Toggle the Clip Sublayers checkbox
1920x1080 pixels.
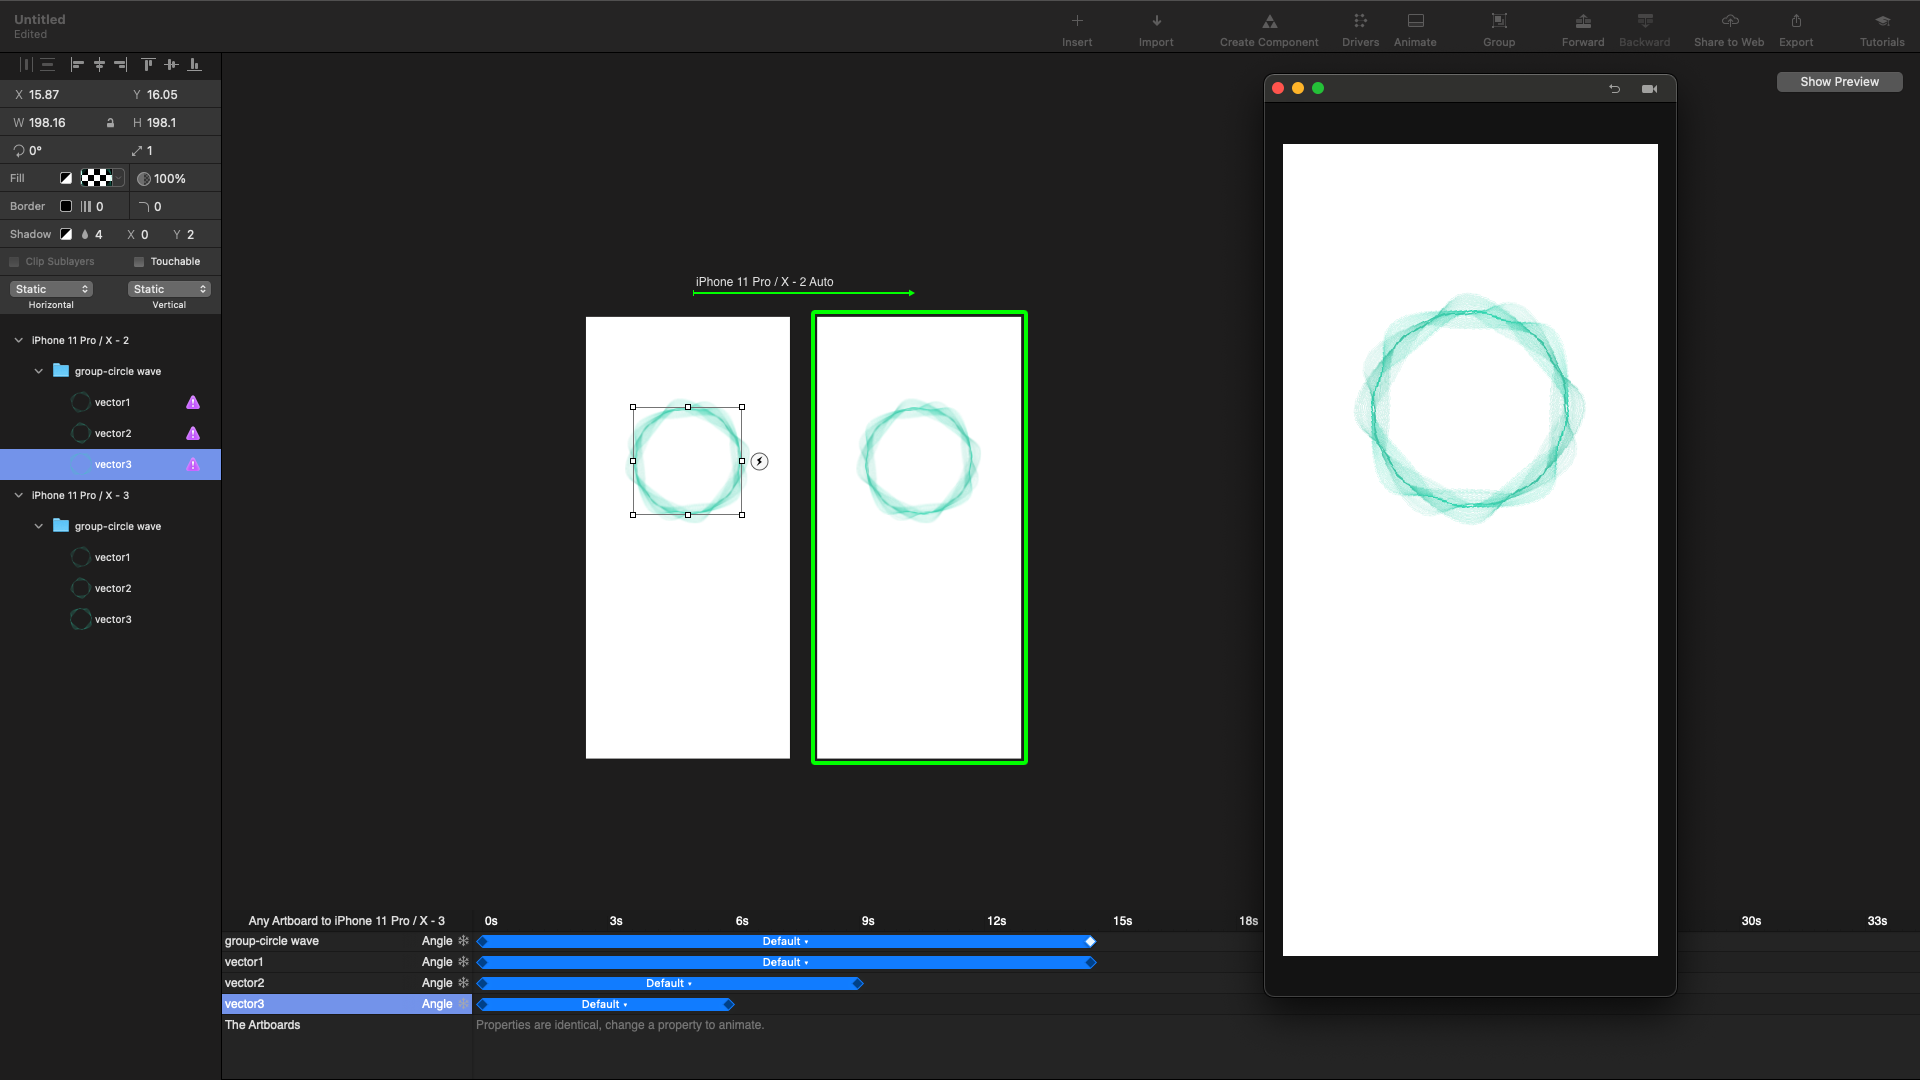14,262
